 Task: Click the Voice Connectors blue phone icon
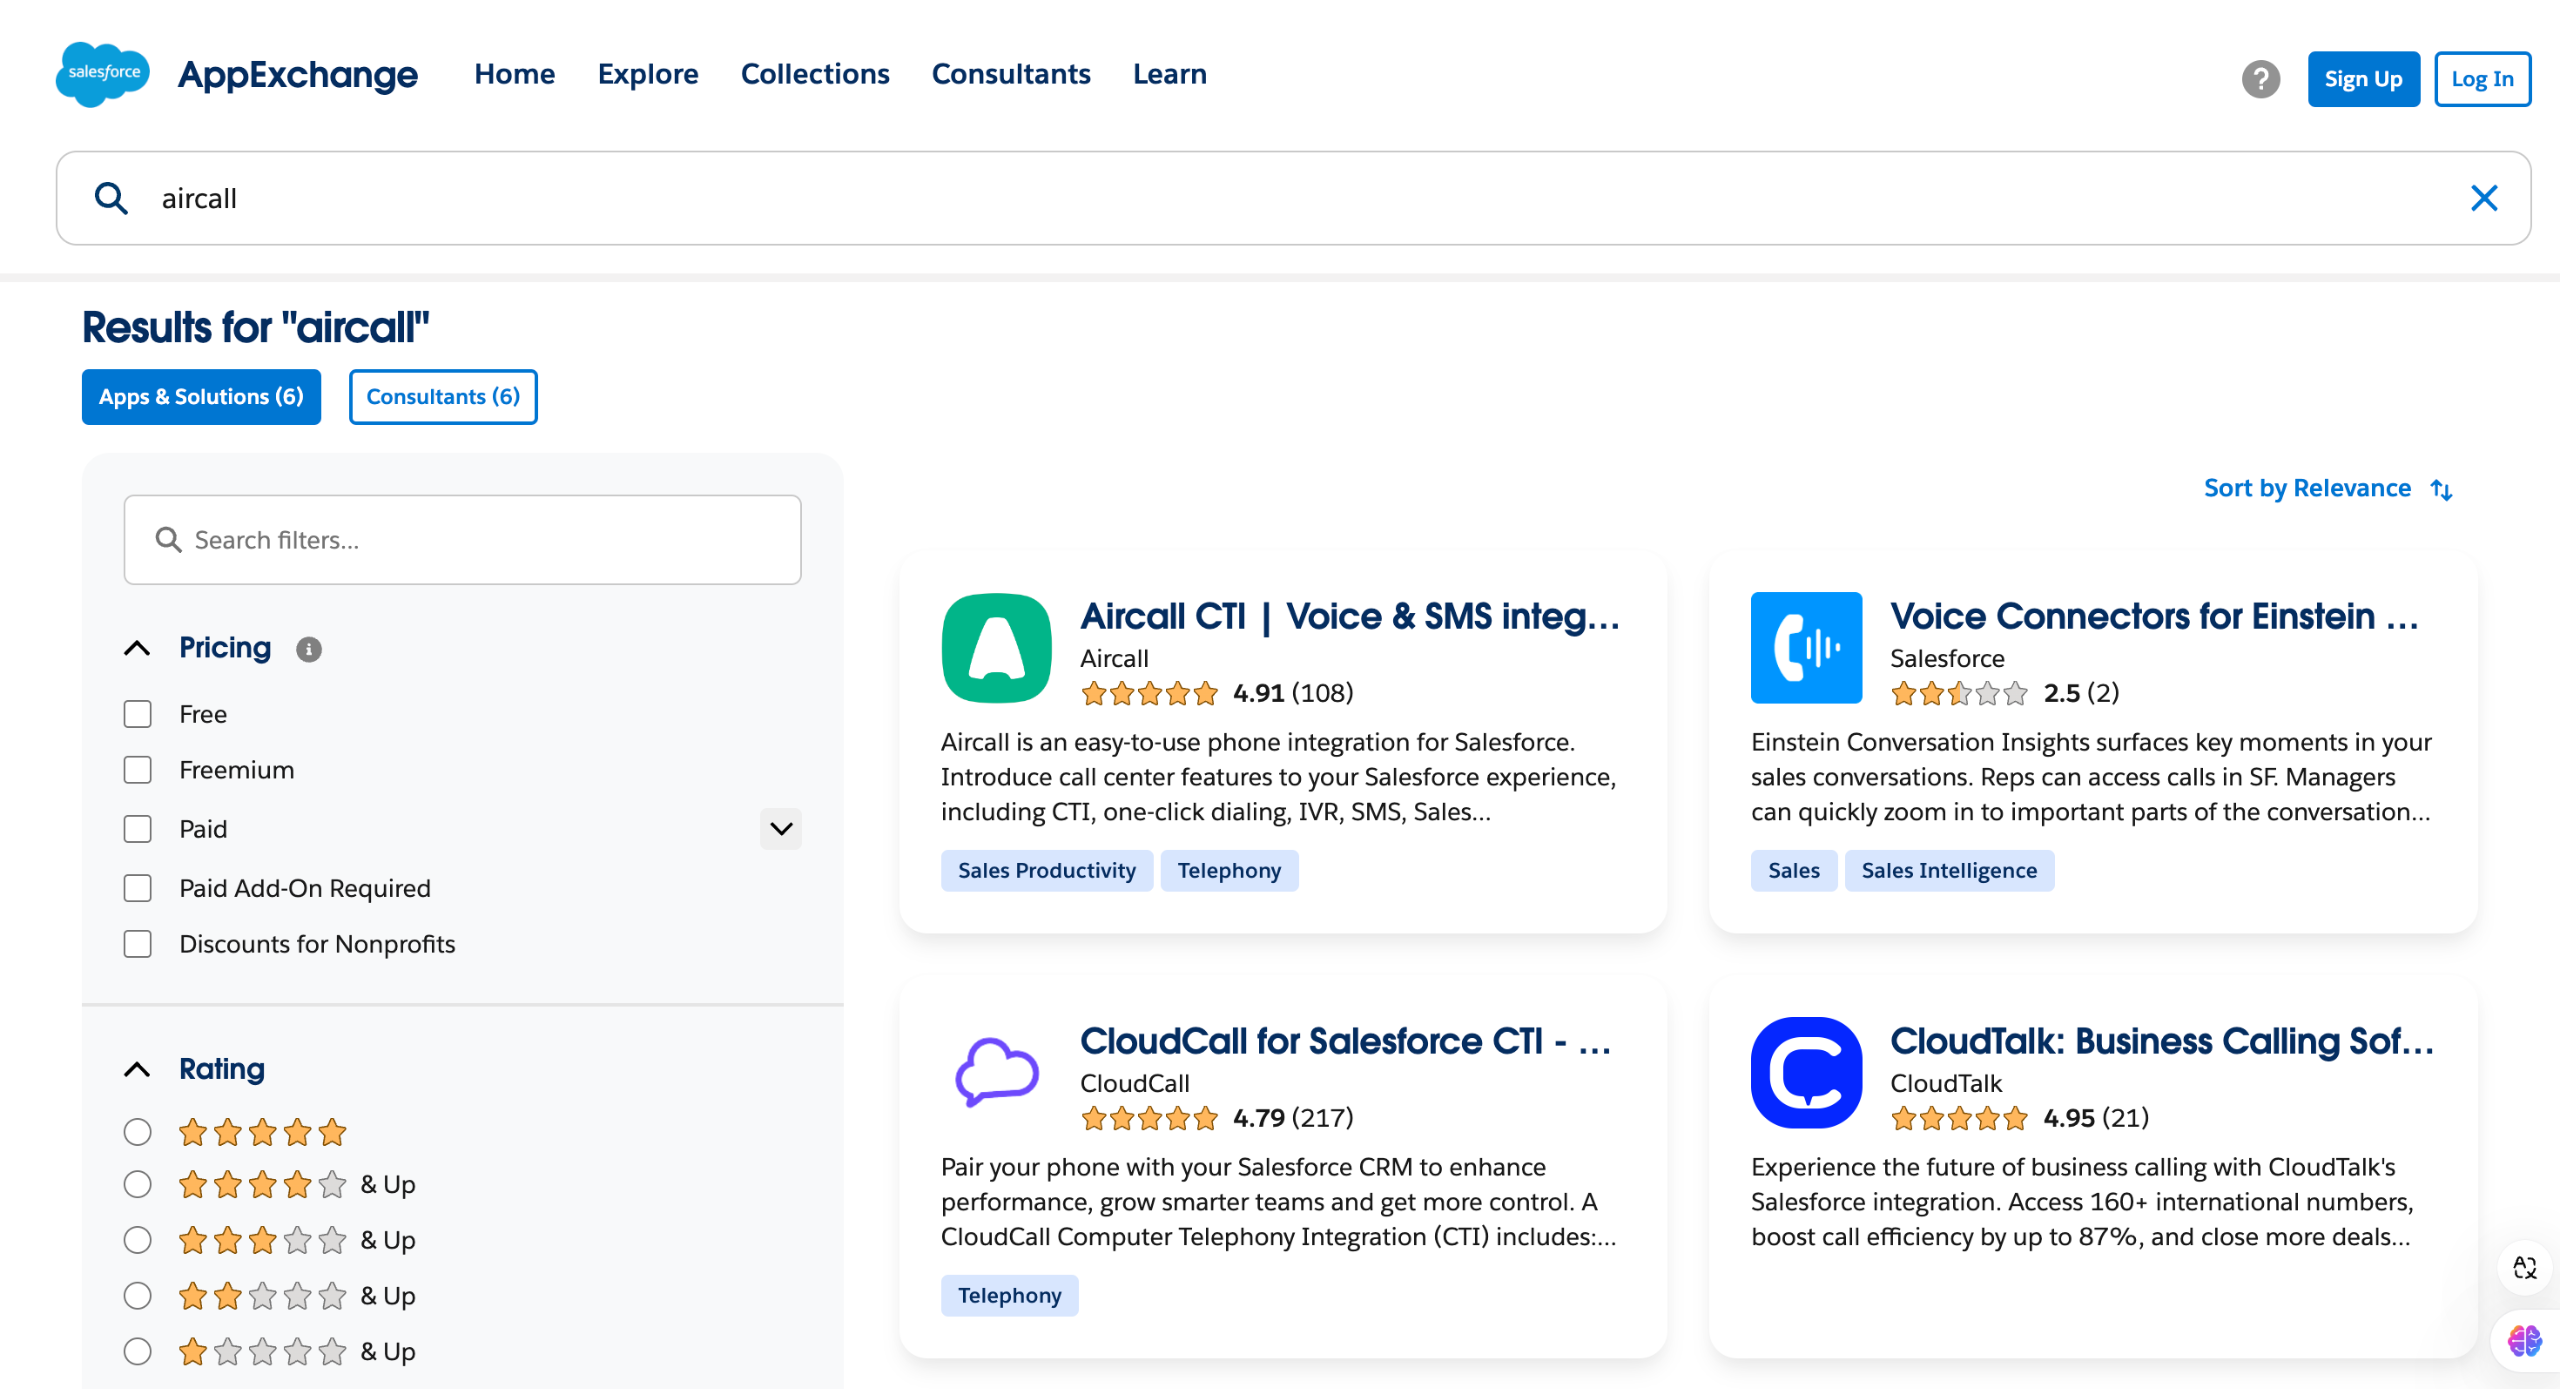[1806, 648]
